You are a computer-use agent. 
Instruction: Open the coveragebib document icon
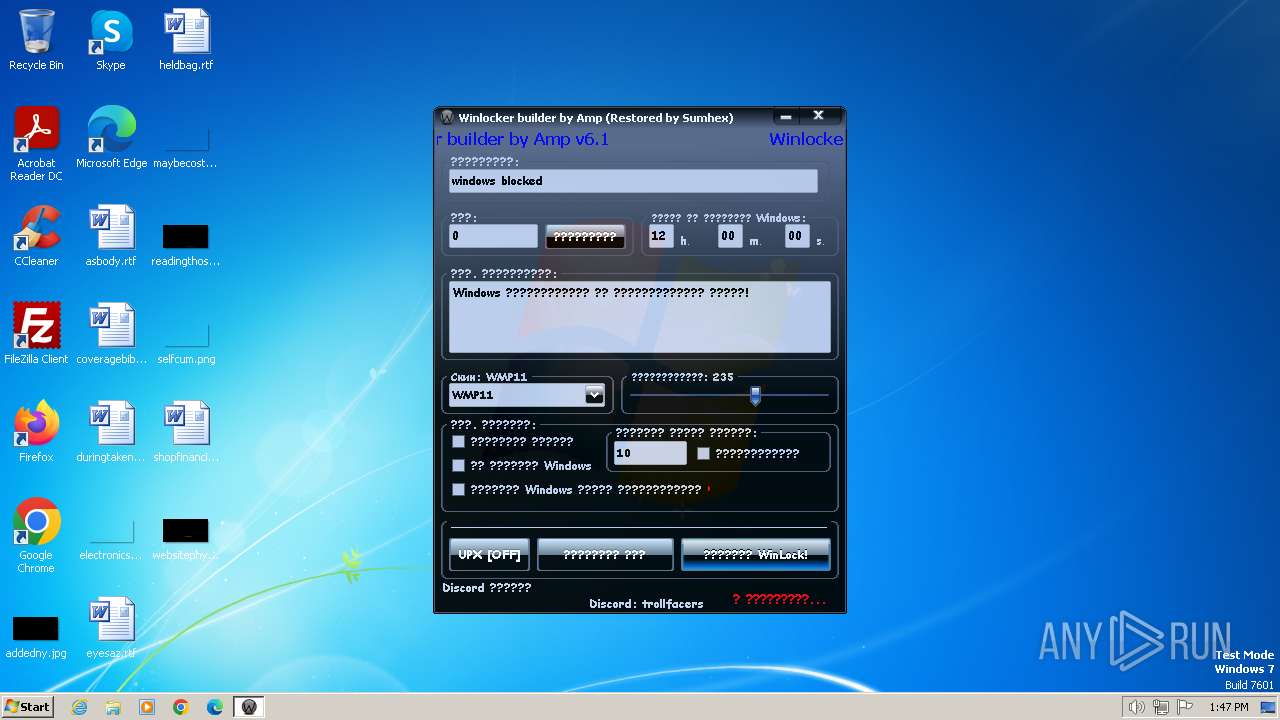pyautogui.click(x=111, y=334)
